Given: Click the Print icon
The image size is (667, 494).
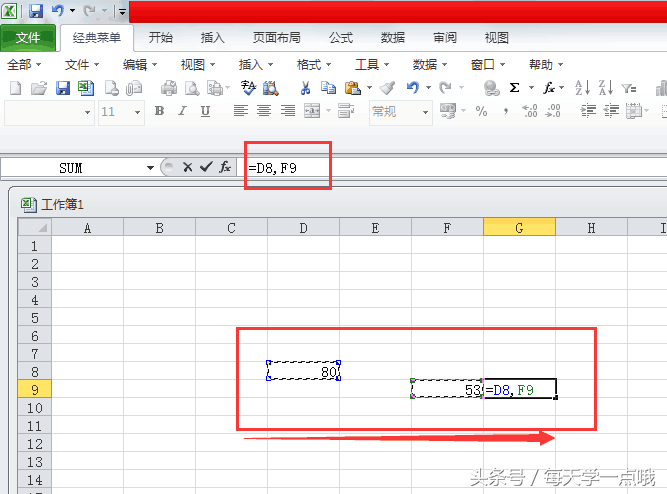Looking at the screenshot, I should [169, 88].
